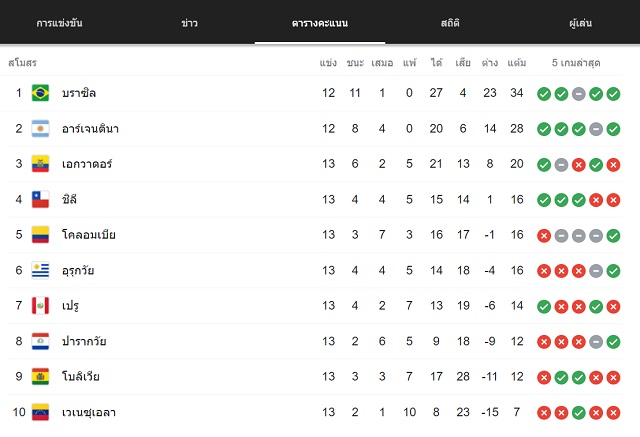Click the แต้ม column header

(x=517, y=63)
